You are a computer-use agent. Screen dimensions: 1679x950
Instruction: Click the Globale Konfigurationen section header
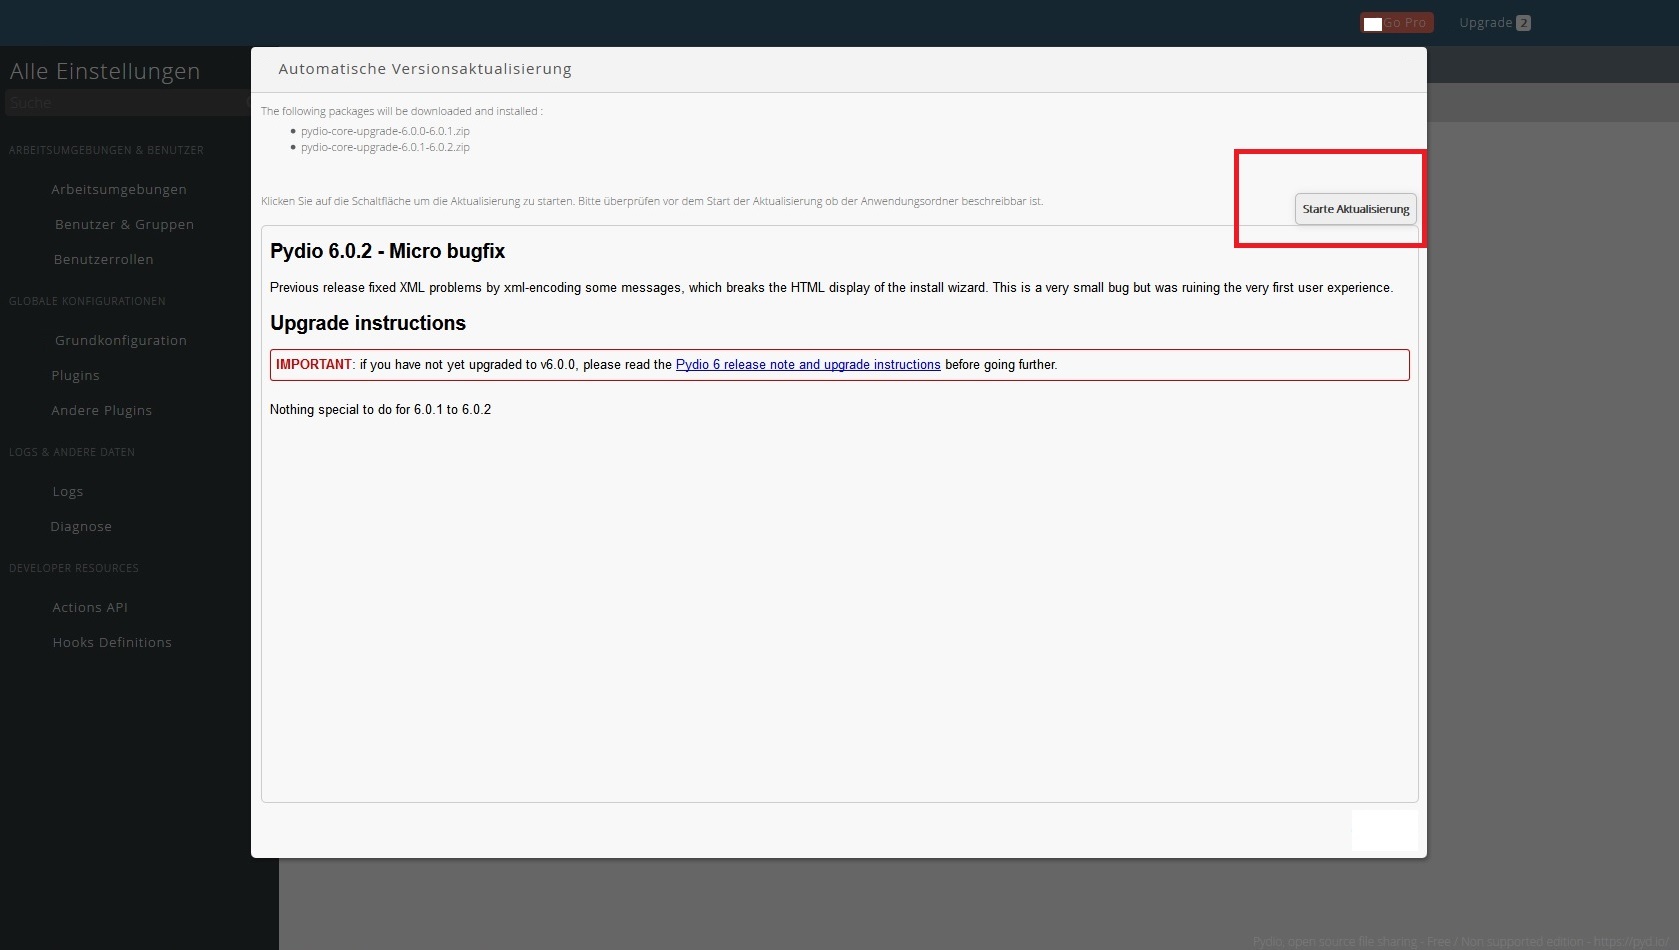(87, 302)
